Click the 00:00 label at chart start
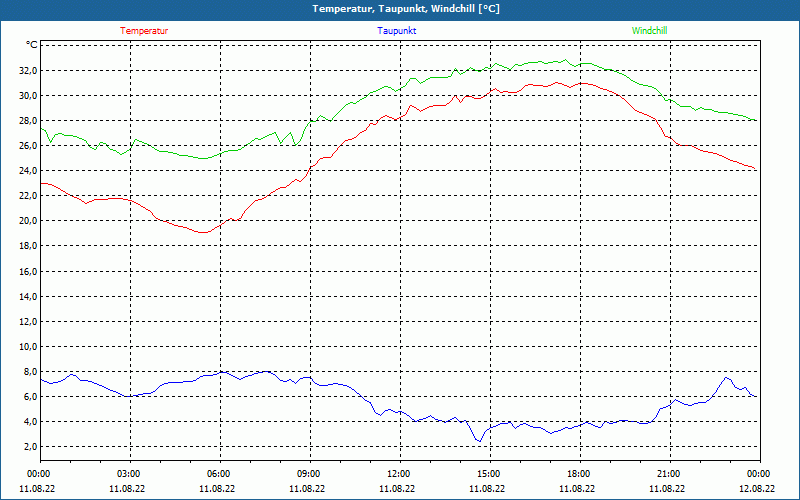800x500 pixels. [x=40, y=474]
